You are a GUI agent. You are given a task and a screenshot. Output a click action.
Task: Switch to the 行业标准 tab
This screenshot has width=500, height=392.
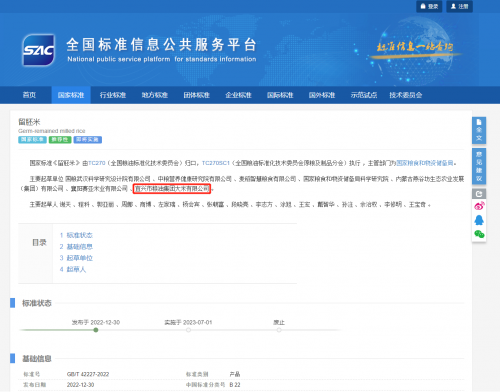point(113,95)
